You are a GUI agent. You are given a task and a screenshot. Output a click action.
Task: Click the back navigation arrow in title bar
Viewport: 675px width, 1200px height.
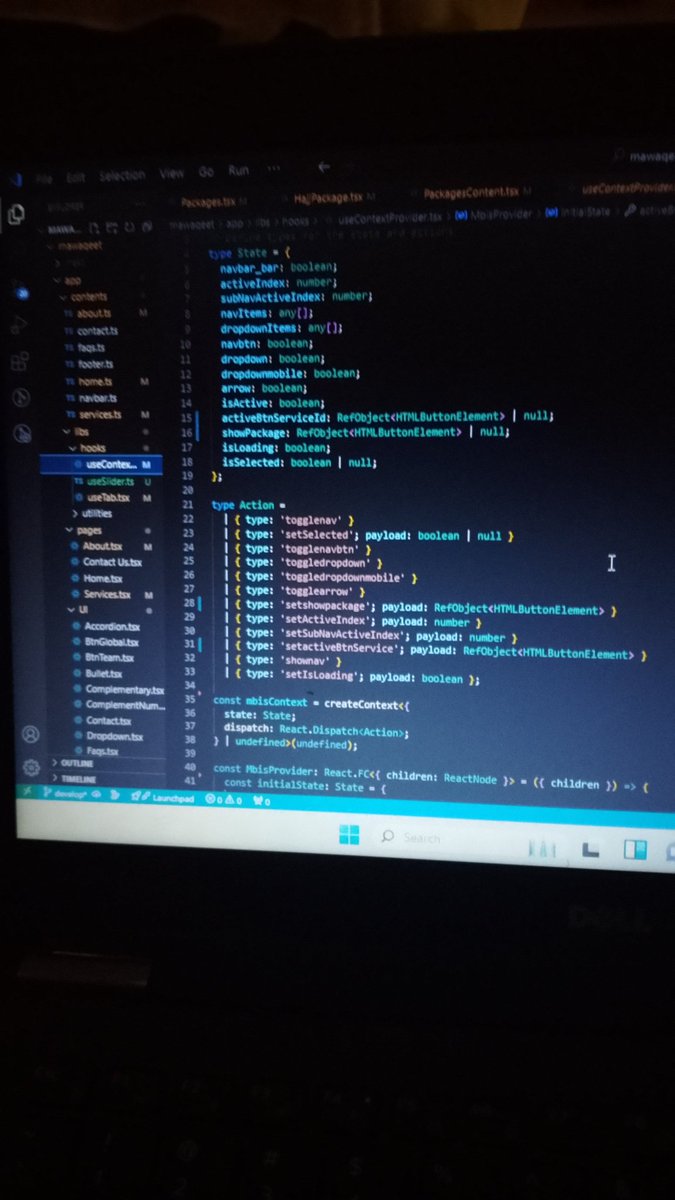coord(323,167)
